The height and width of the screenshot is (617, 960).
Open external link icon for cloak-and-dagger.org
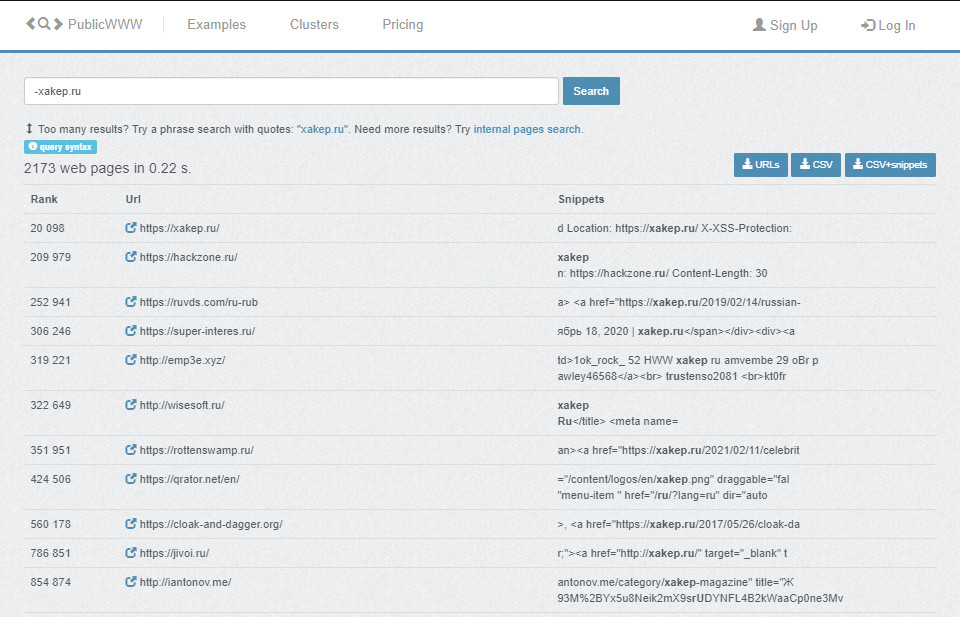[130, 524]
